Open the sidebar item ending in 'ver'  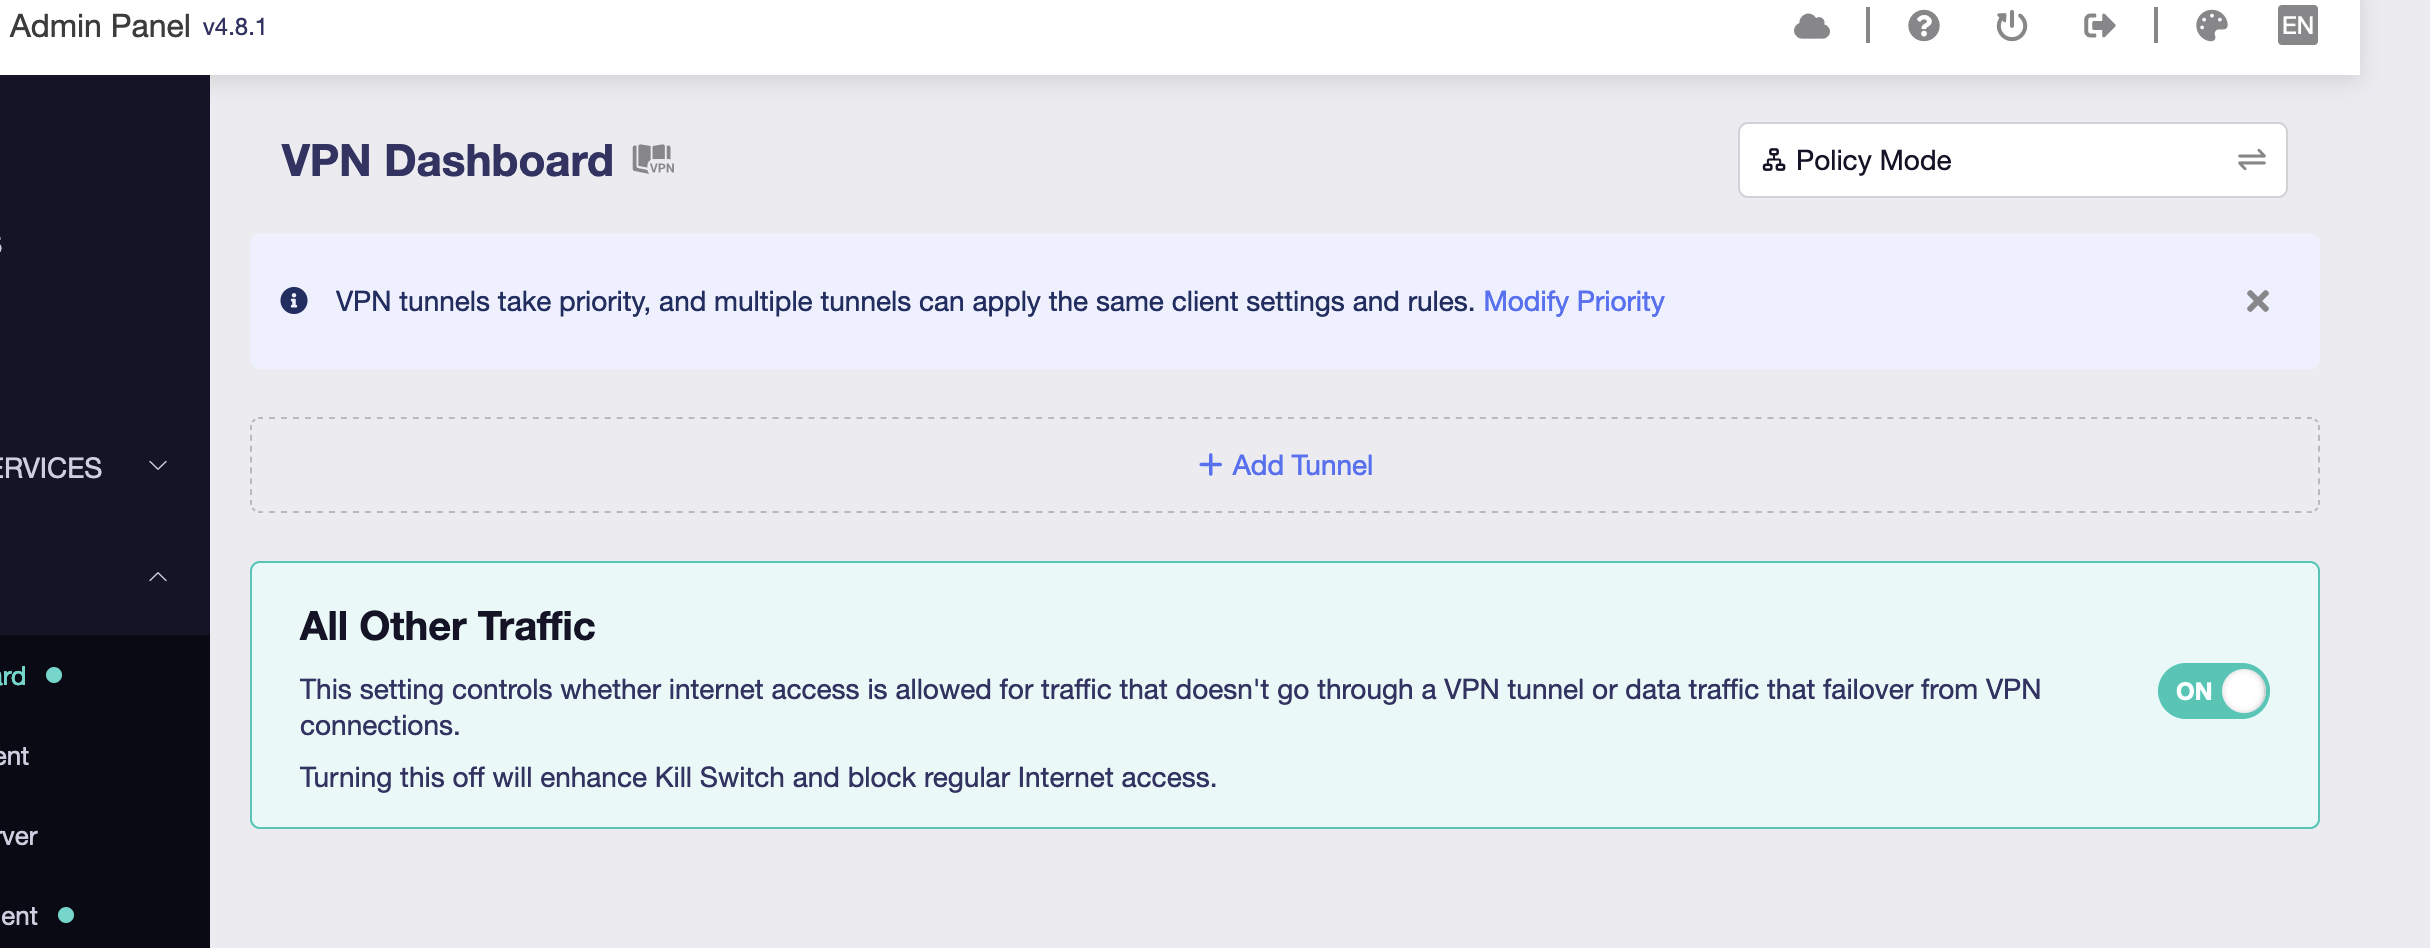(18, 836)
